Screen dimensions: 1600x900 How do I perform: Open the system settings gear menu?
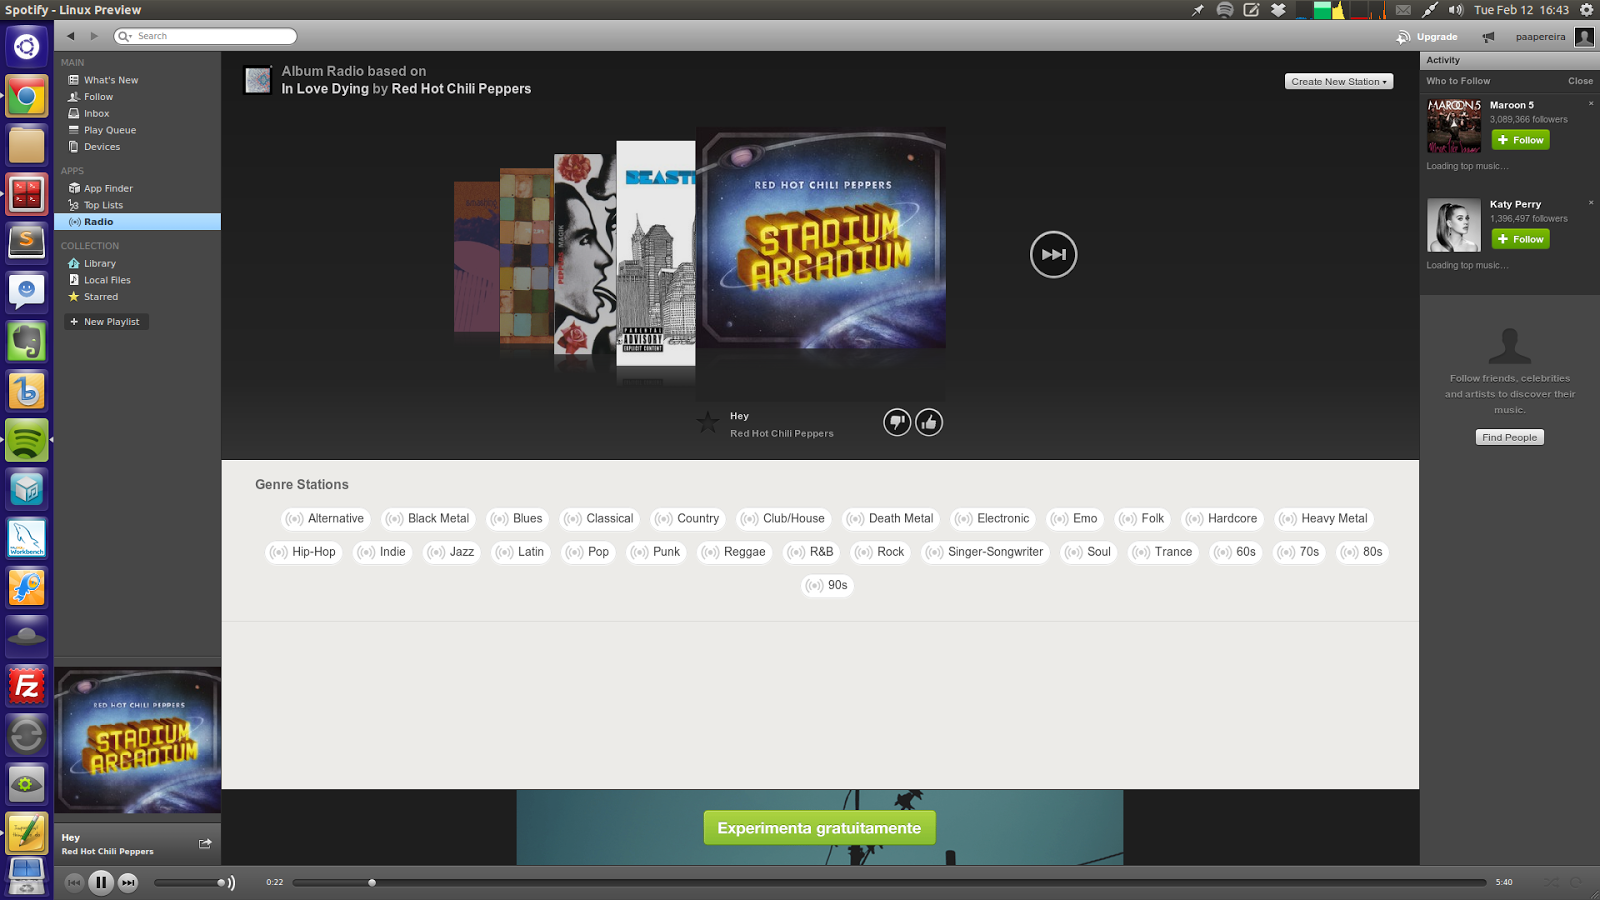(1586, 10)
